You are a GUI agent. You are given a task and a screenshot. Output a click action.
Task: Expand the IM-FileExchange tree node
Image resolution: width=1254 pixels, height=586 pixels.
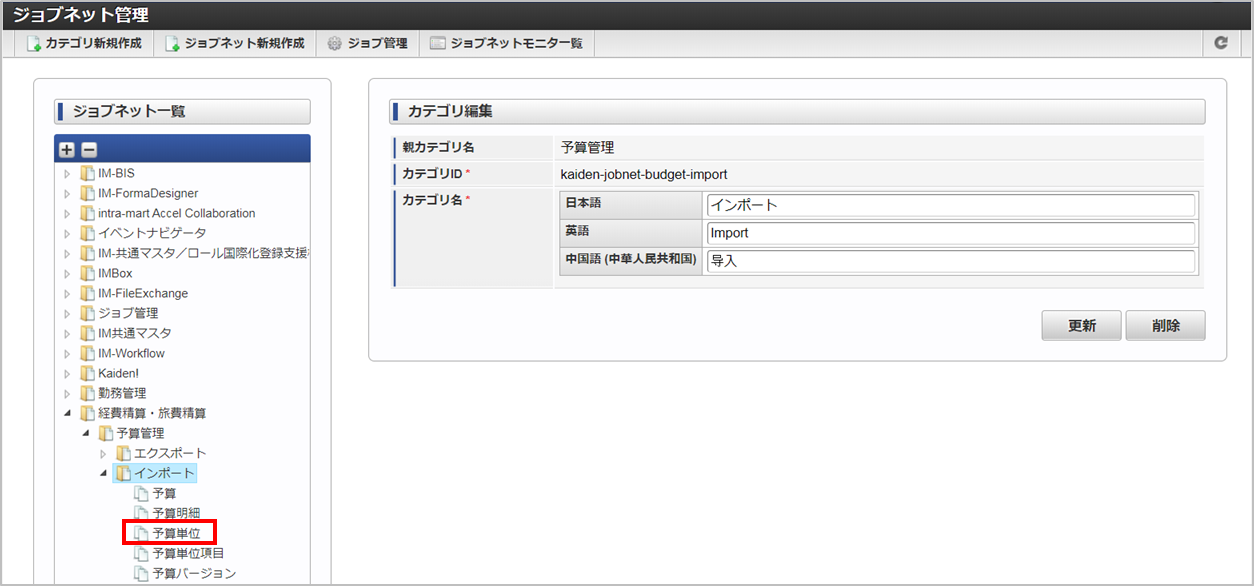(x=67, y=293)
